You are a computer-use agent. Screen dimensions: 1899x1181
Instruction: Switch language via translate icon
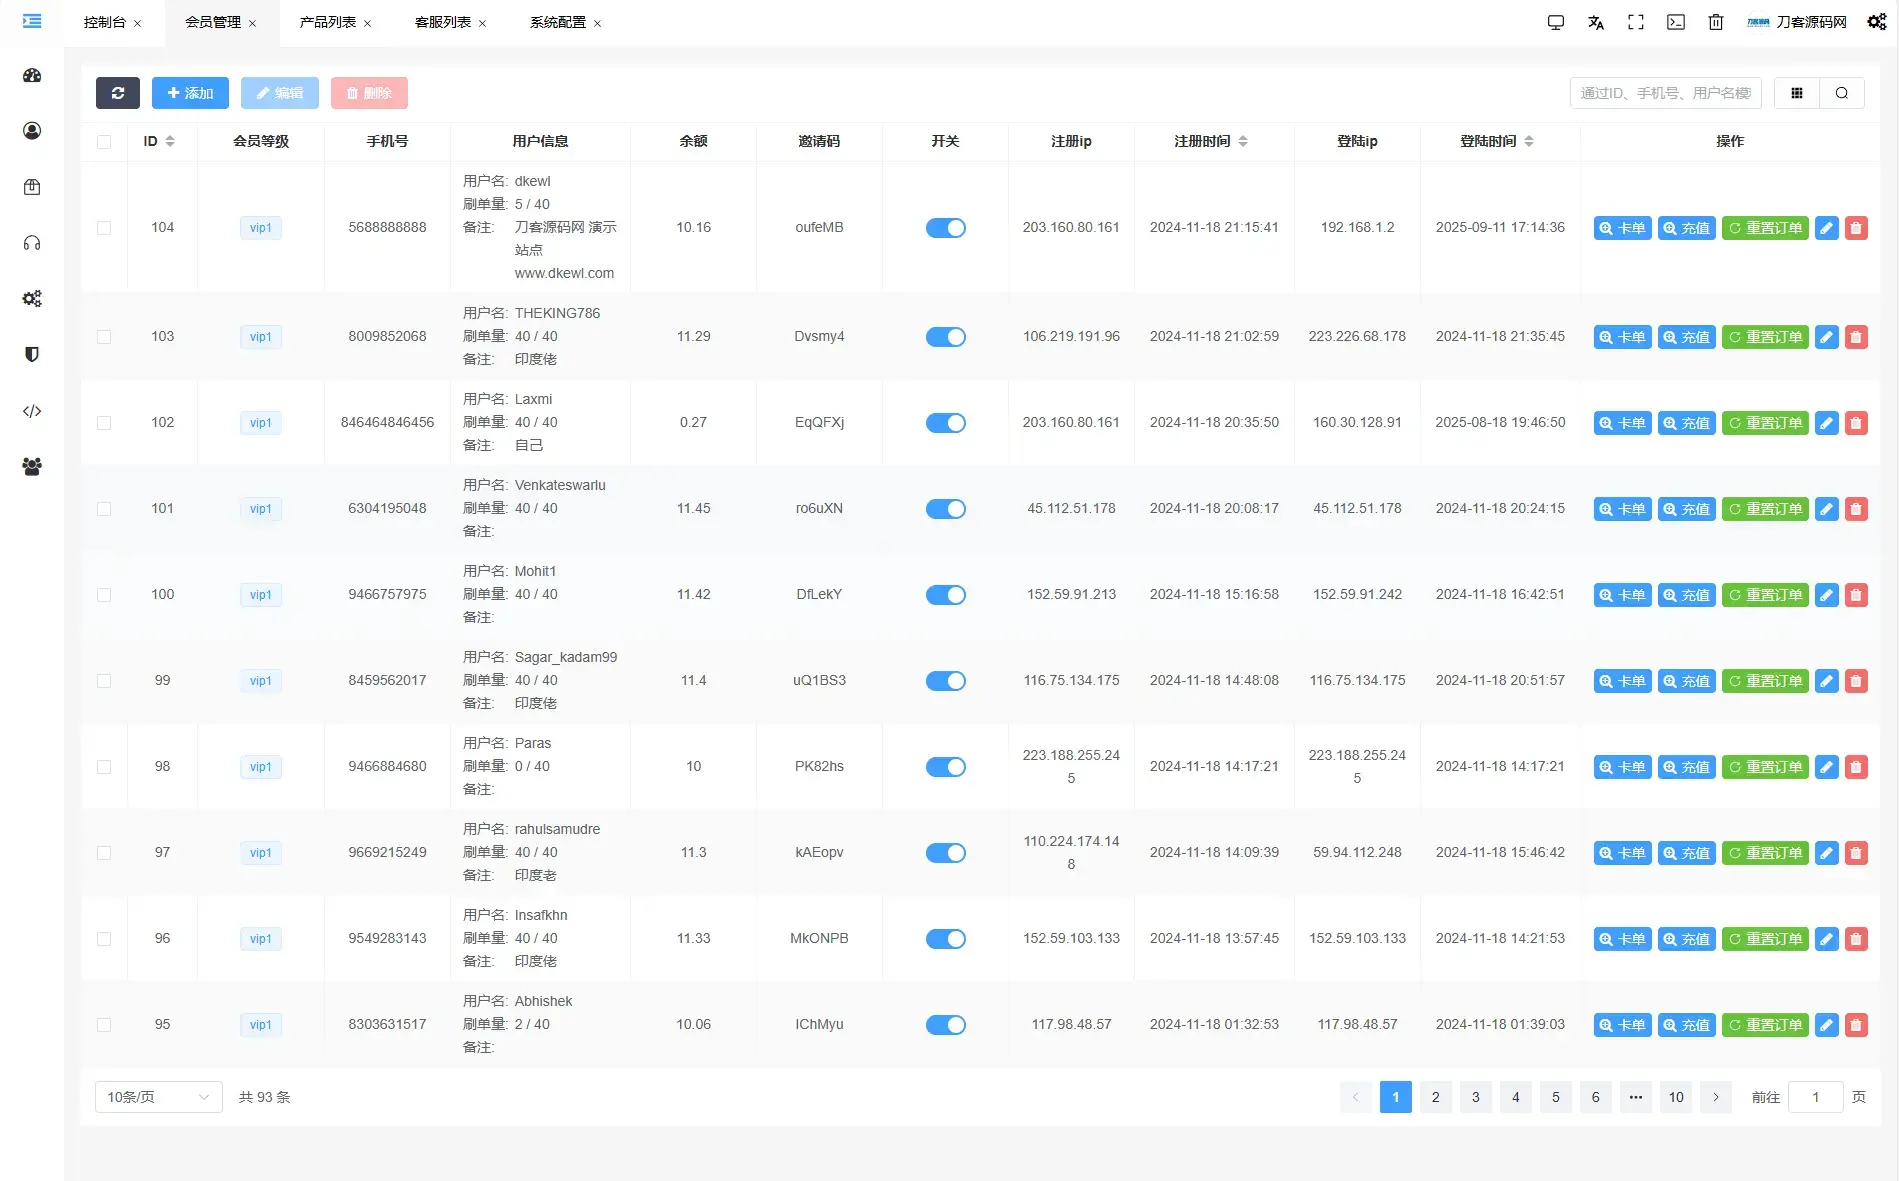click(x=1596, y=22)
